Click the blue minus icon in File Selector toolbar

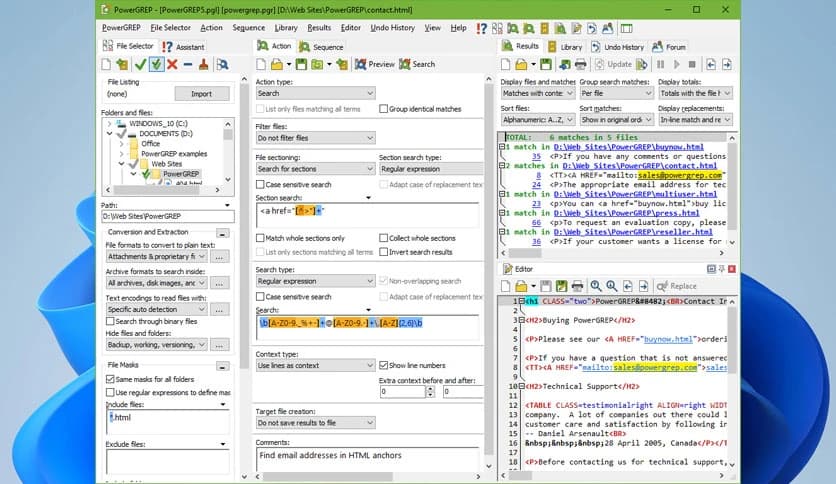coord(188,64)
